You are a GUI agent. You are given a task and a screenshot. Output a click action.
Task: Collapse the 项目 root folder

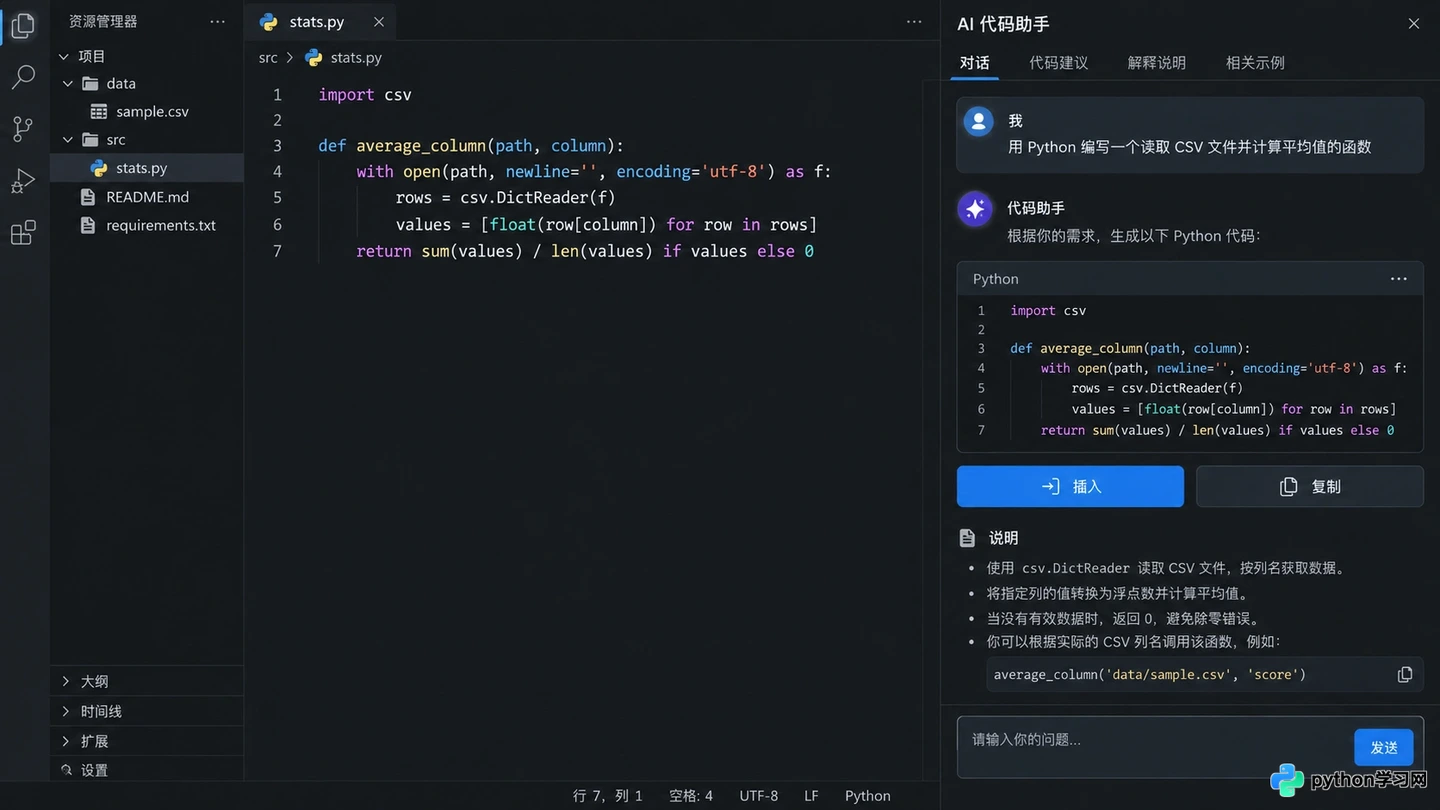pos(64,57)
